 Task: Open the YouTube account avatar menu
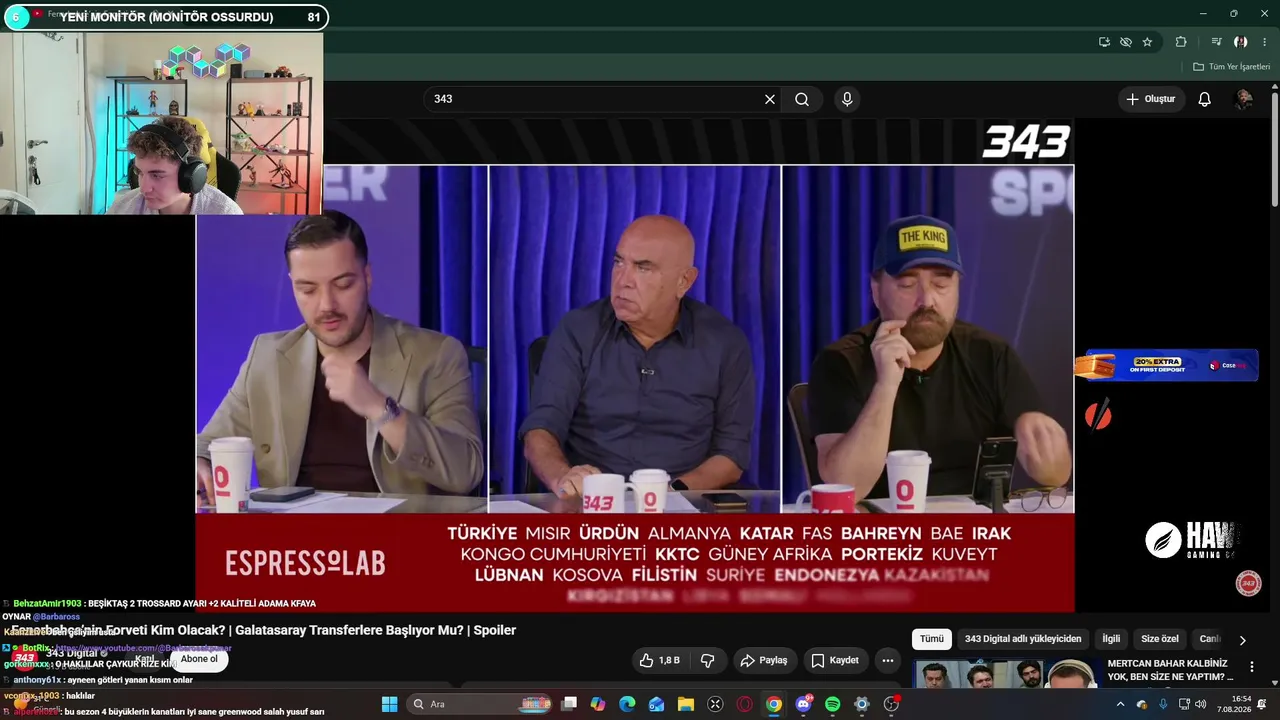tap(1244, 99)
